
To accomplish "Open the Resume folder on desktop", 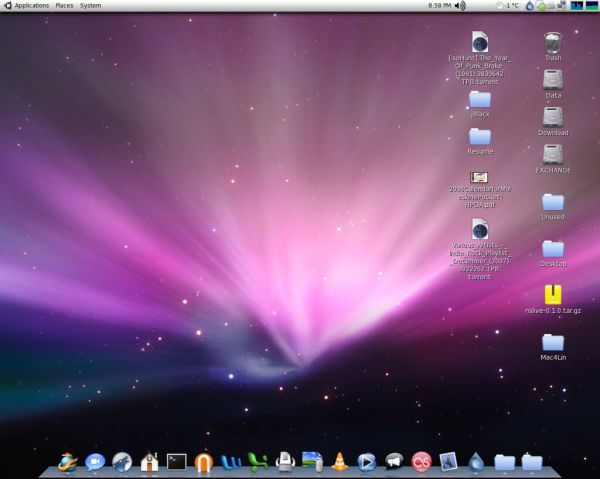I will tap(480, 136).
